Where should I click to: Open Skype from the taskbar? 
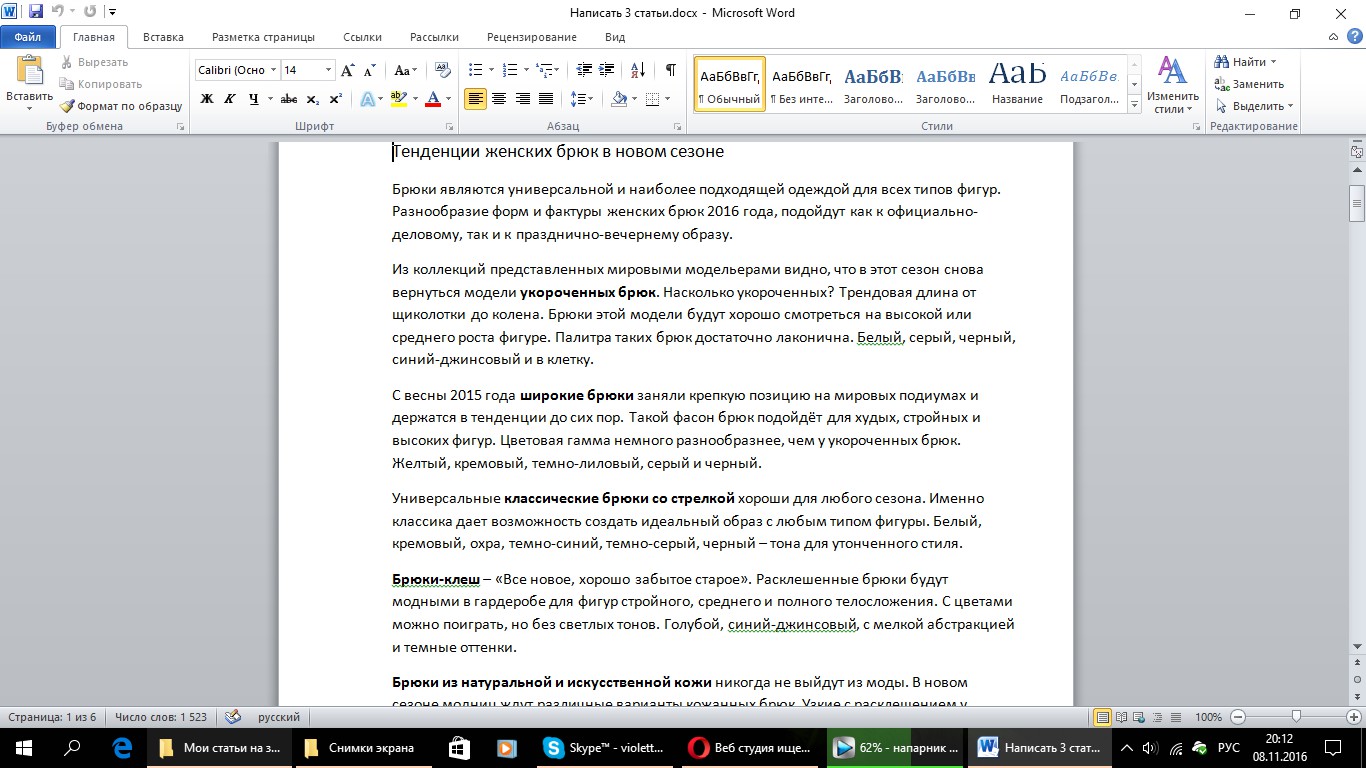click(604, 747)
